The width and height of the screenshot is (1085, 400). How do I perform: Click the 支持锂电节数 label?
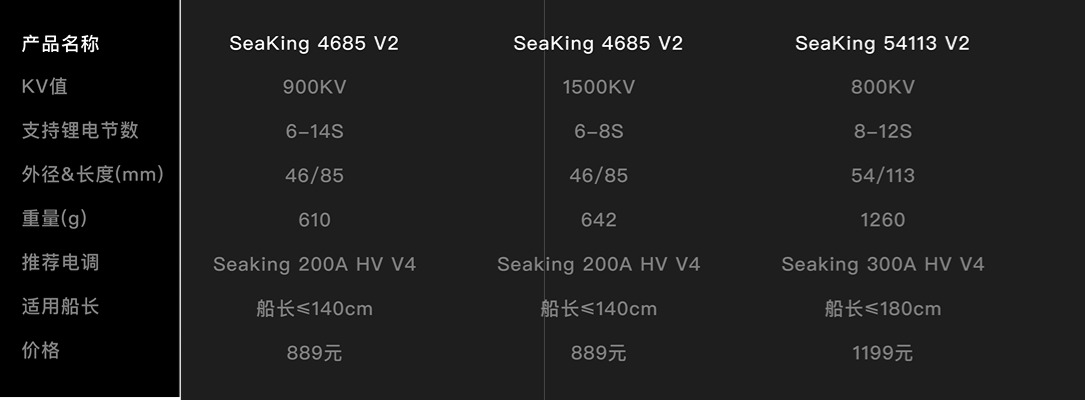tap(80, 131)
